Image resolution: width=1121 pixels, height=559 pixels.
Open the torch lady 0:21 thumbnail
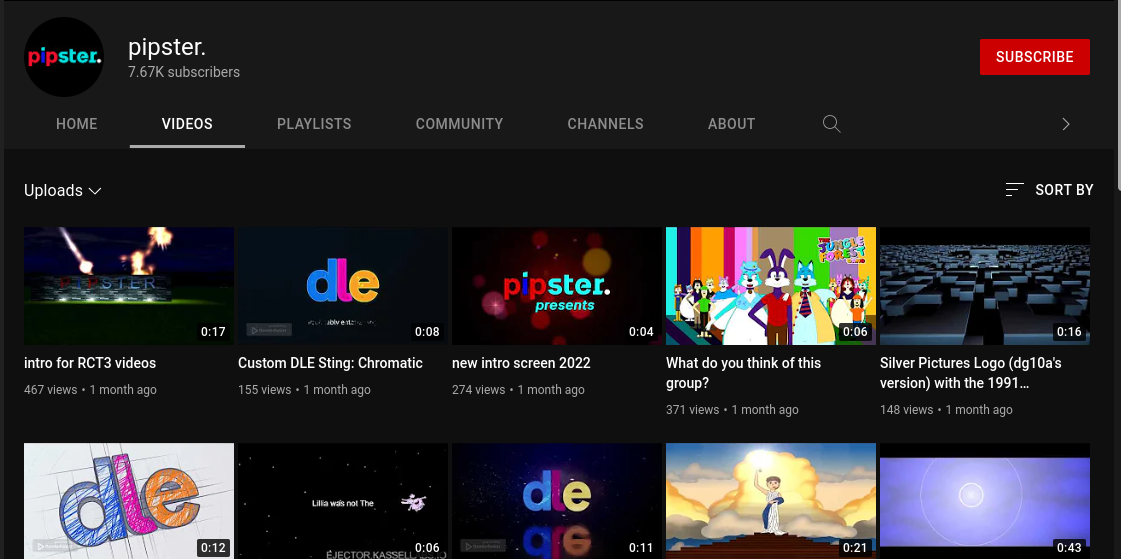pos(771,501)
